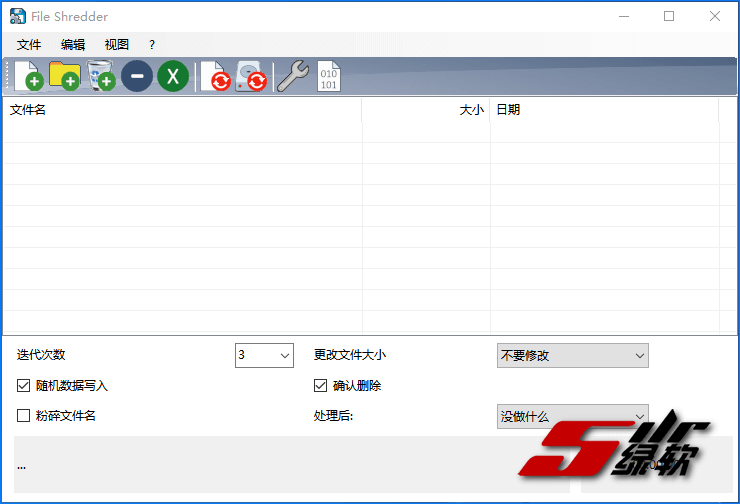Enable the 粉碎文件名 checkbox
The image size is (740, 504).
[24, 415]
